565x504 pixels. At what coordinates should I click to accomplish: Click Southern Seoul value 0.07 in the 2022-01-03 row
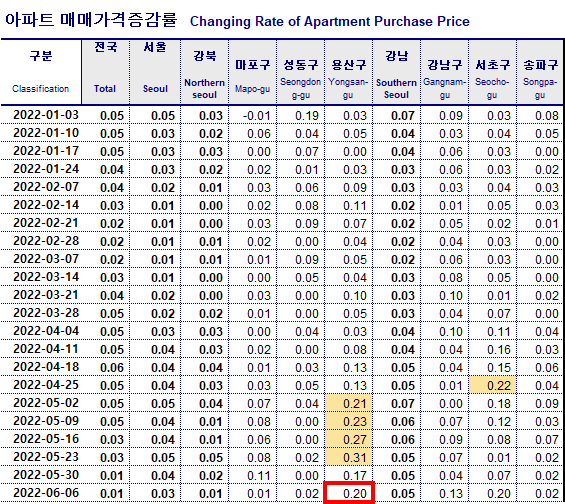pos(403,116)
